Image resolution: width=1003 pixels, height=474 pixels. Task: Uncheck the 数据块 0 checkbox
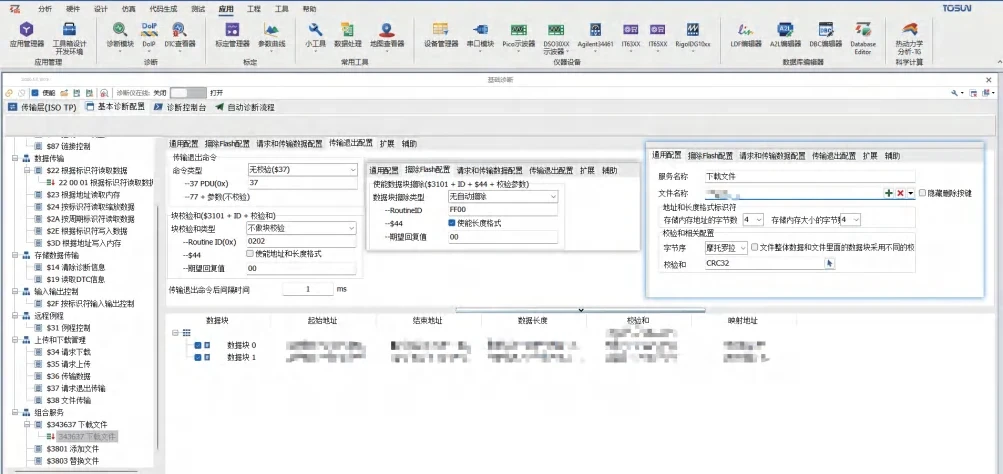click(198, 345)
